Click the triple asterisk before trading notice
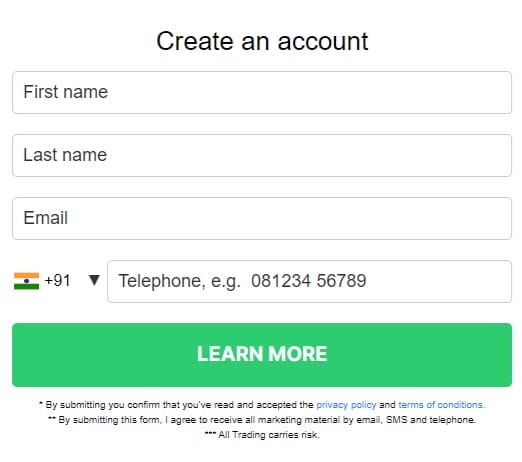Image resolution: width=522 pixels, height=462 pixels. (x=210, y=433)
